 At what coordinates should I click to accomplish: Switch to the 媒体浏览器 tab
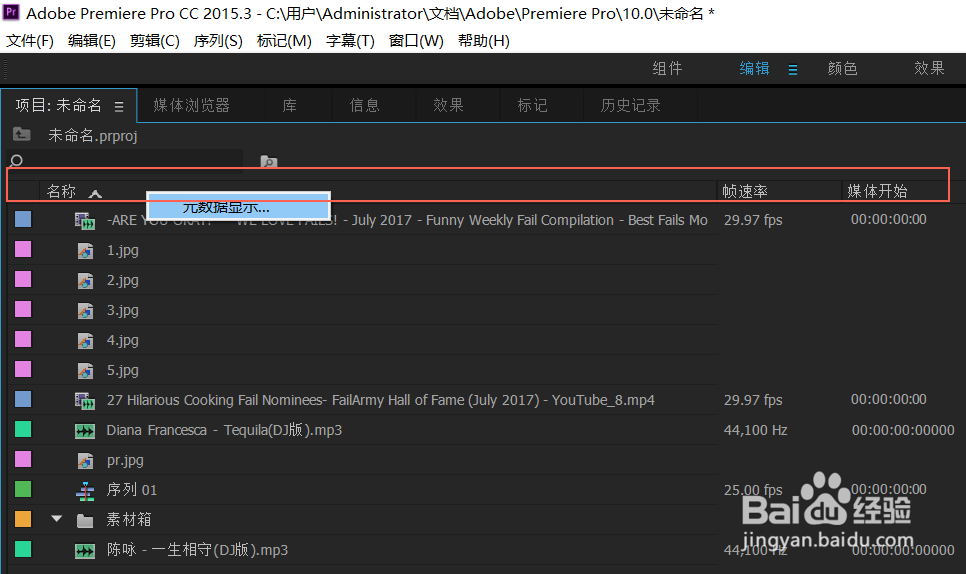(192, 105)
